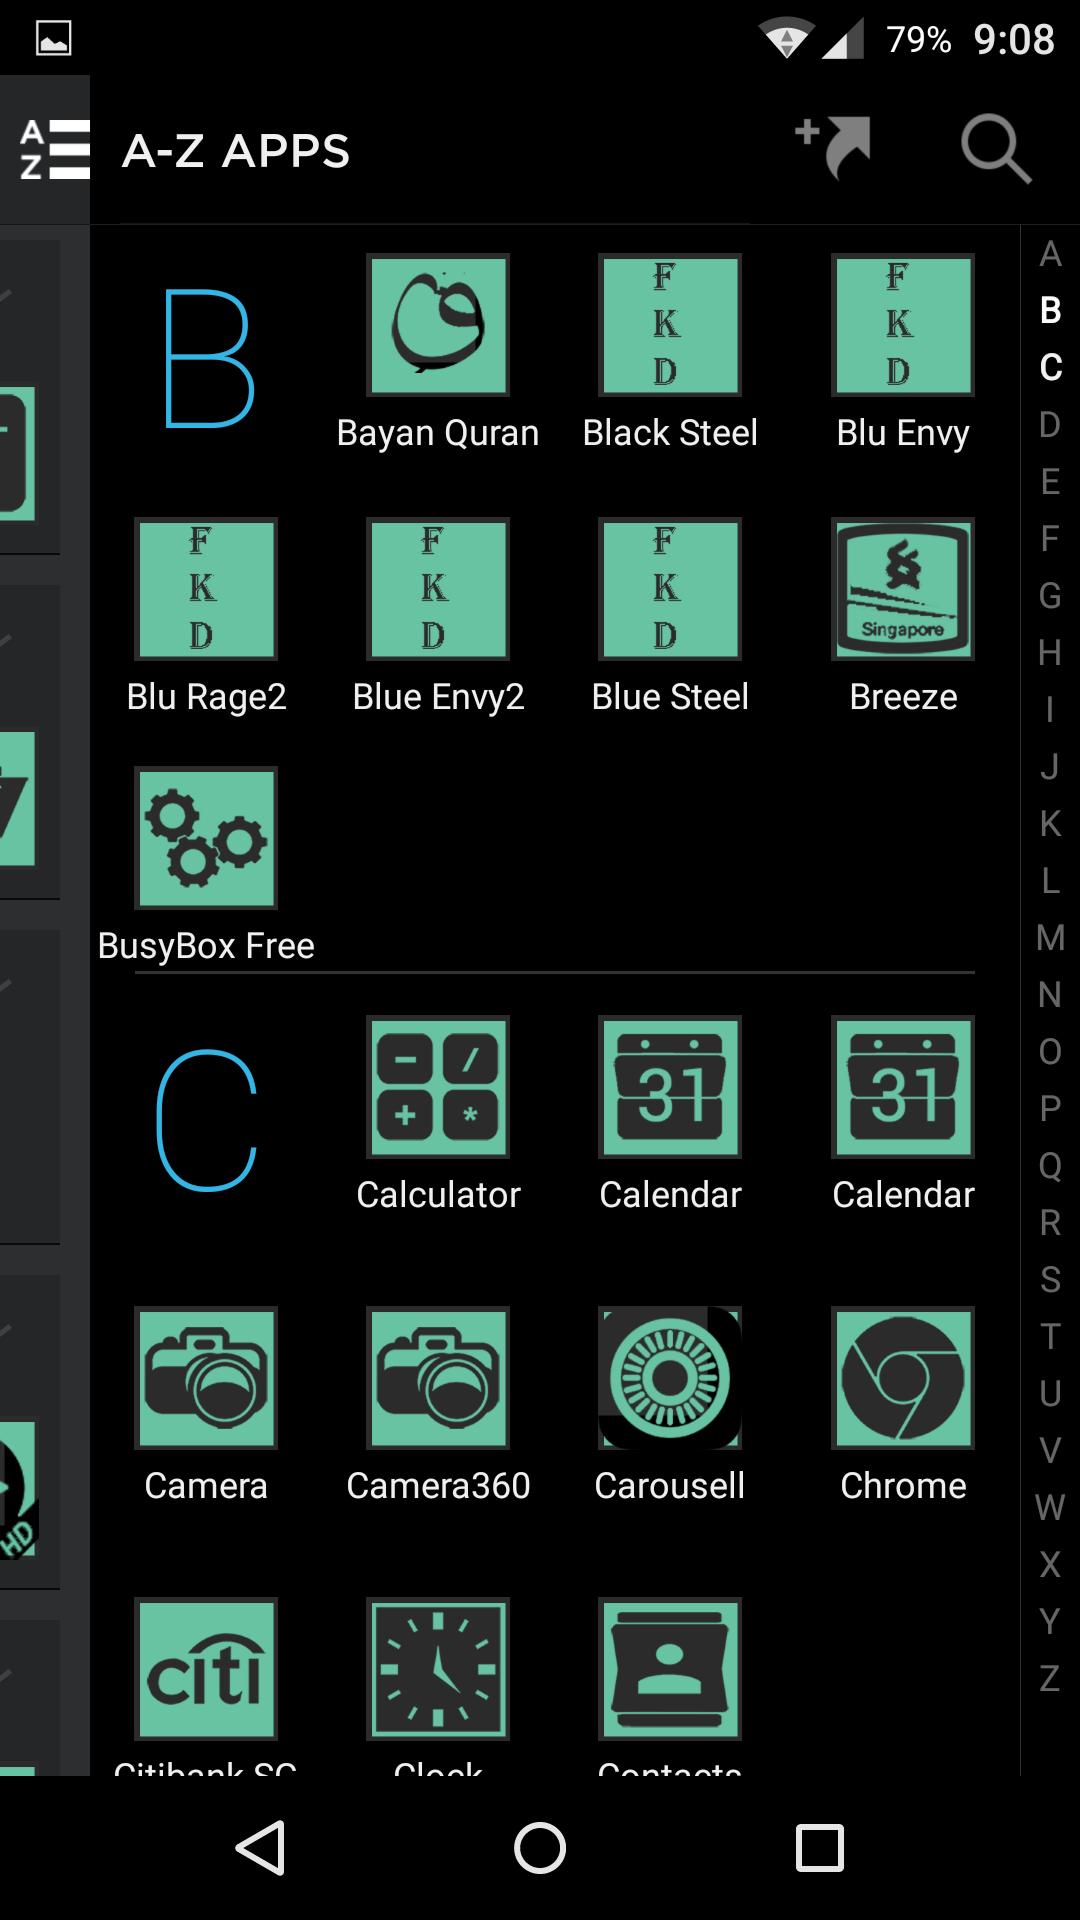Jump to letter D in index
The height and width of the screenshot is (1920, 1080).
[x=1050, y=425]
